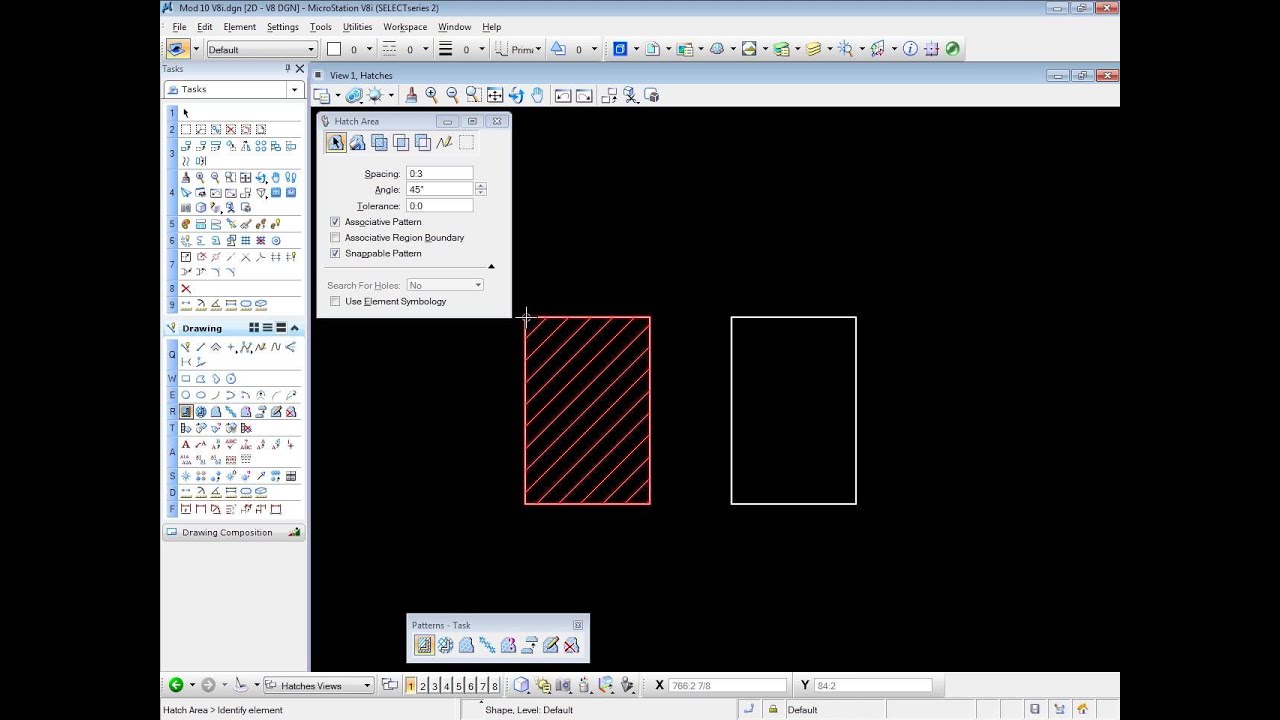This screenshot has height=720, width=1280.
Task: Select the Delete Element red X in Tasks row 8
Action: point(186,288)
